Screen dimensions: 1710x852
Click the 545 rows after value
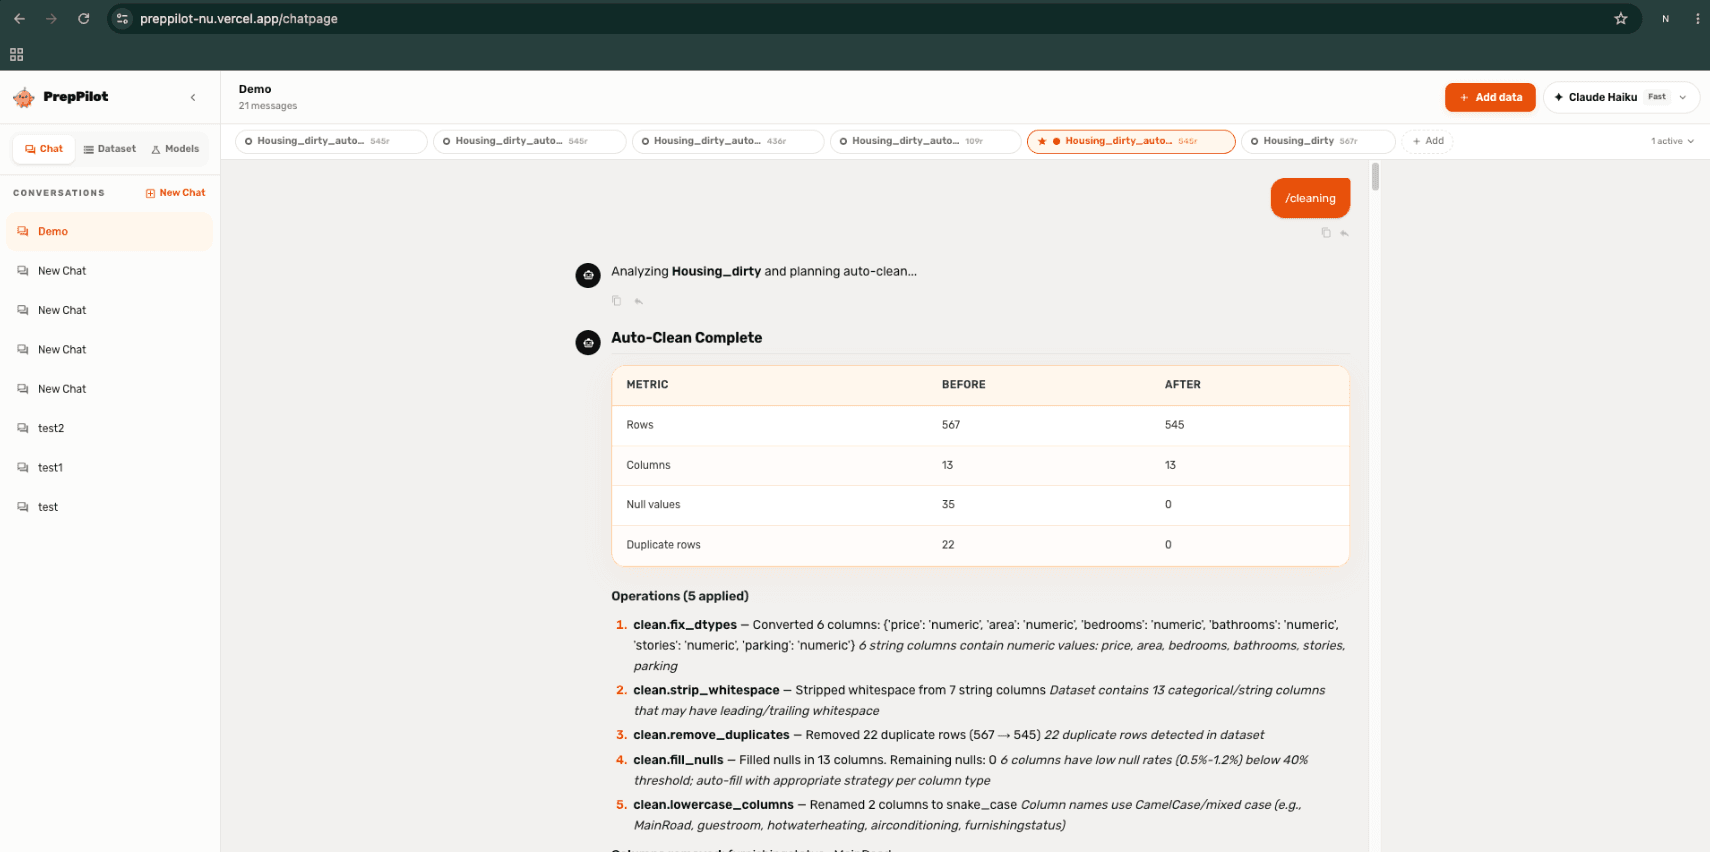(x=1174, y=425)
